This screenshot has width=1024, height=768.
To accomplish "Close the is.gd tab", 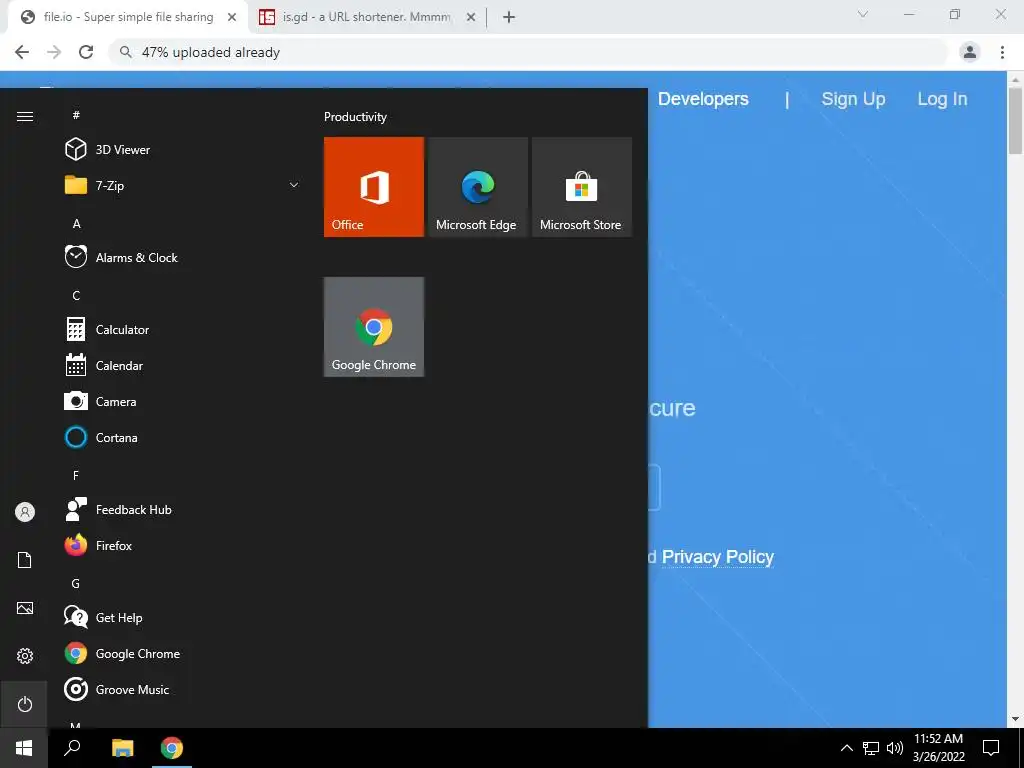I will (471, 18).
